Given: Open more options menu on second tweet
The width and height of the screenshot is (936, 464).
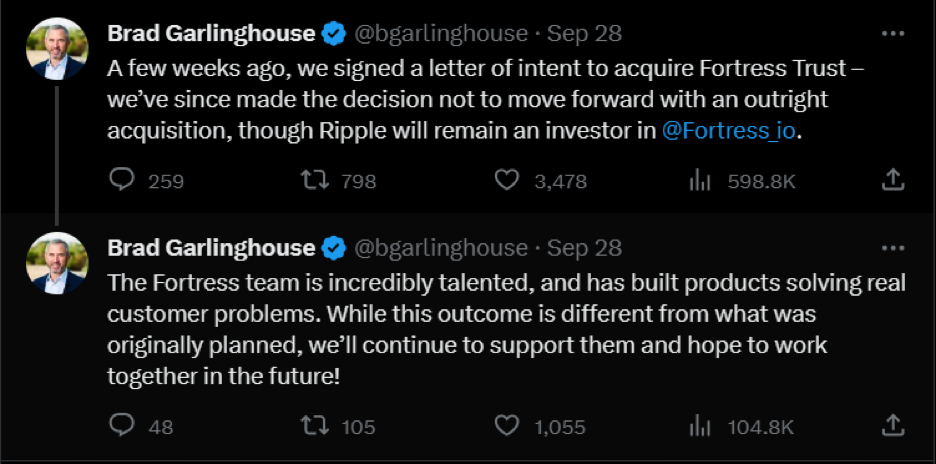Looking at the screenshot, I should (x=893, y=247).
